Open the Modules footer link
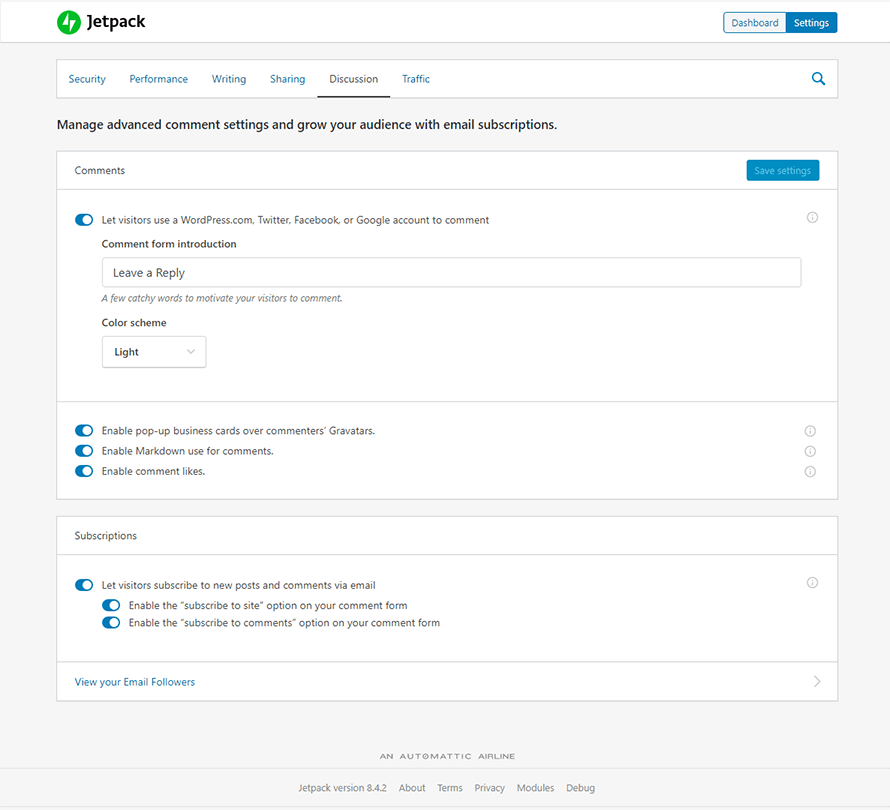 pos(535,788)
